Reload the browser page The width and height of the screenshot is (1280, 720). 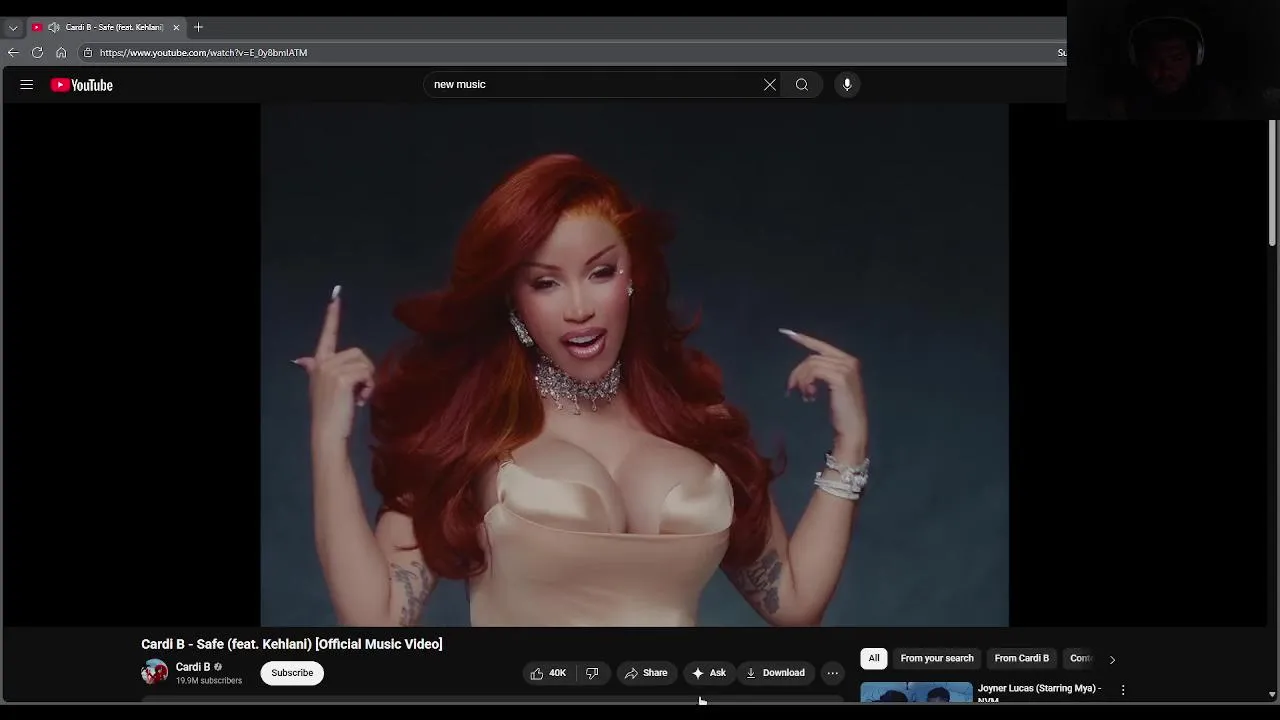[37, 52]
